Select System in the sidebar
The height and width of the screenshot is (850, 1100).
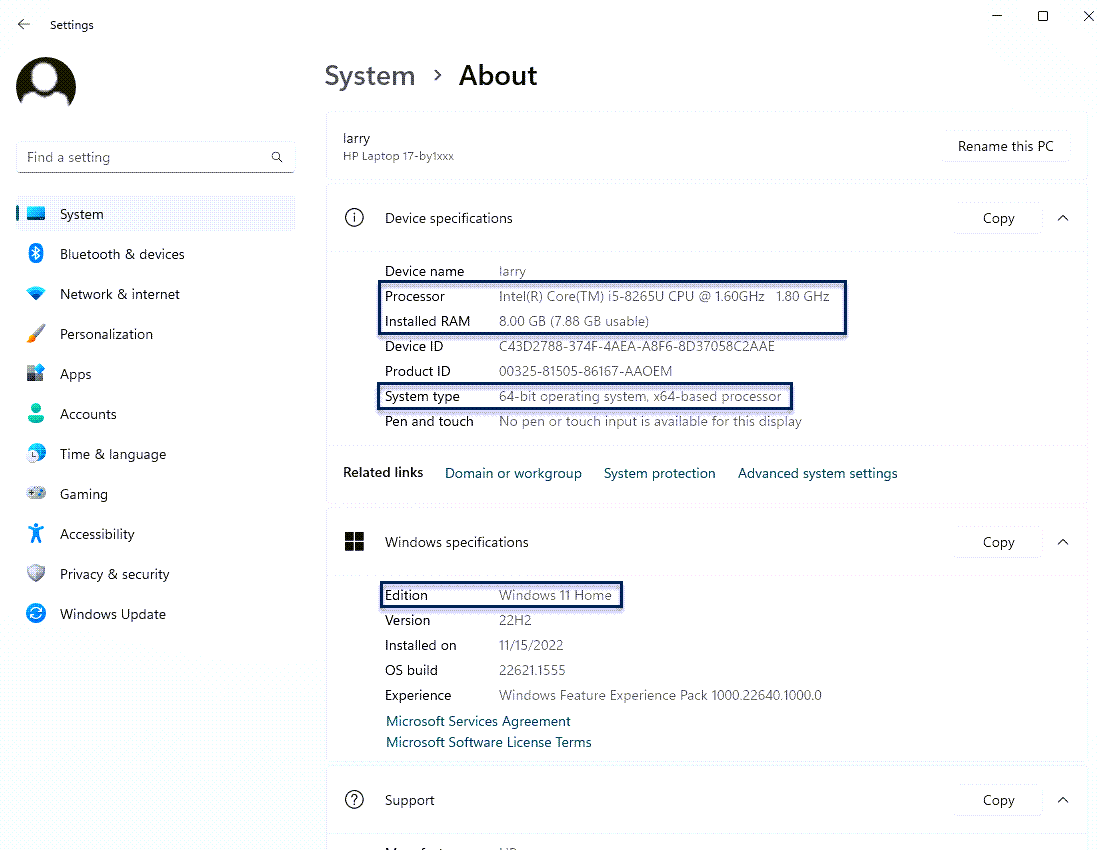(81, 214)
